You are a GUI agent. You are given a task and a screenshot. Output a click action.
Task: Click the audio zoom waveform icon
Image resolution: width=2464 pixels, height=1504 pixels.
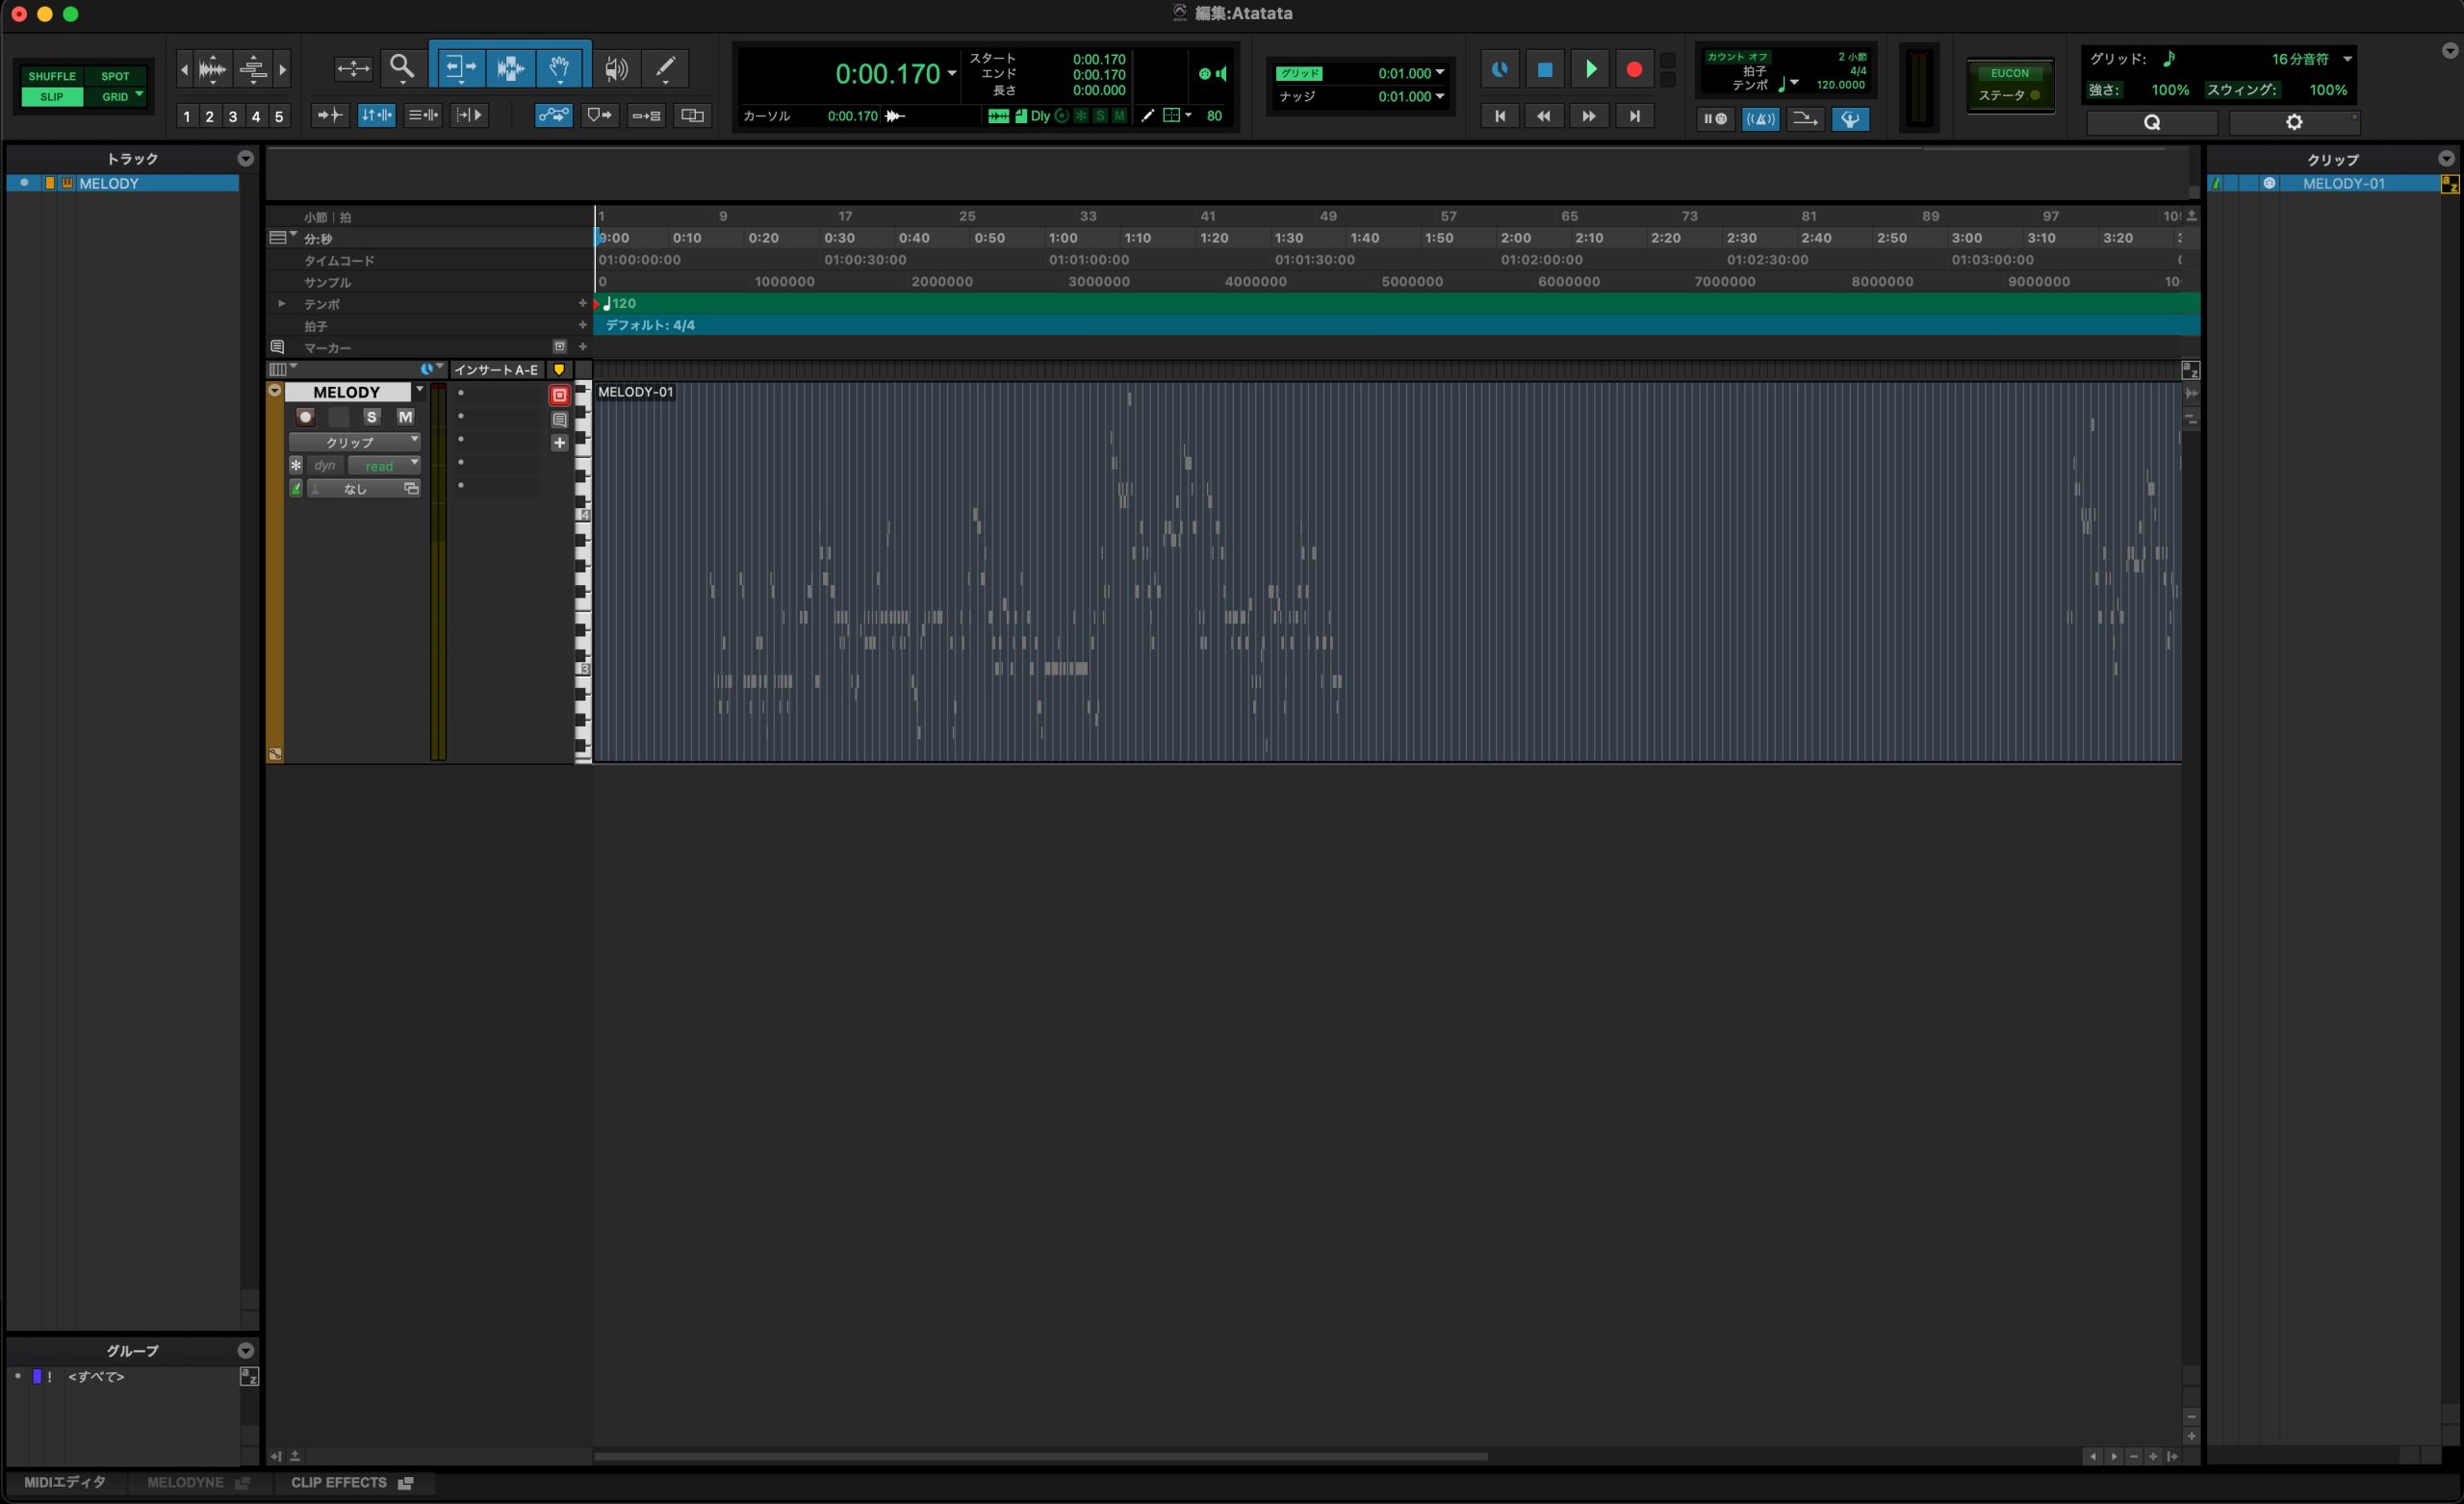click(x=212, y=69)
